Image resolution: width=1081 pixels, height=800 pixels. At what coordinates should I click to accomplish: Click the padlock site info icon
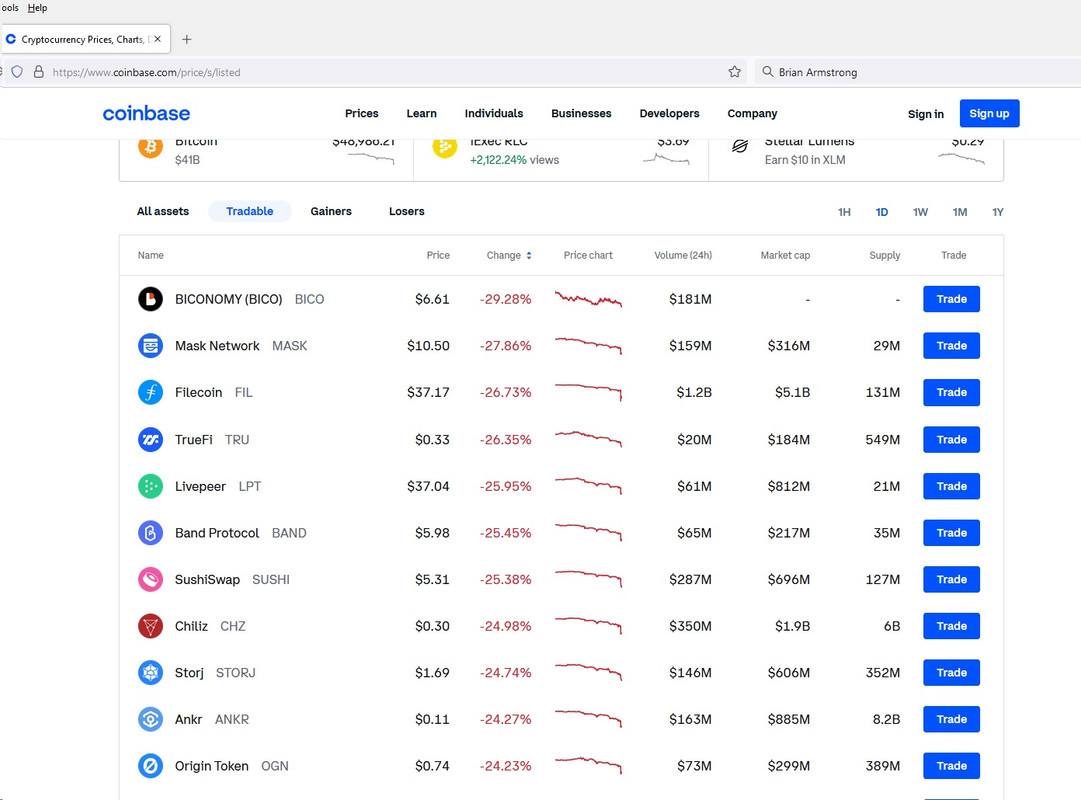coord(39,72)
